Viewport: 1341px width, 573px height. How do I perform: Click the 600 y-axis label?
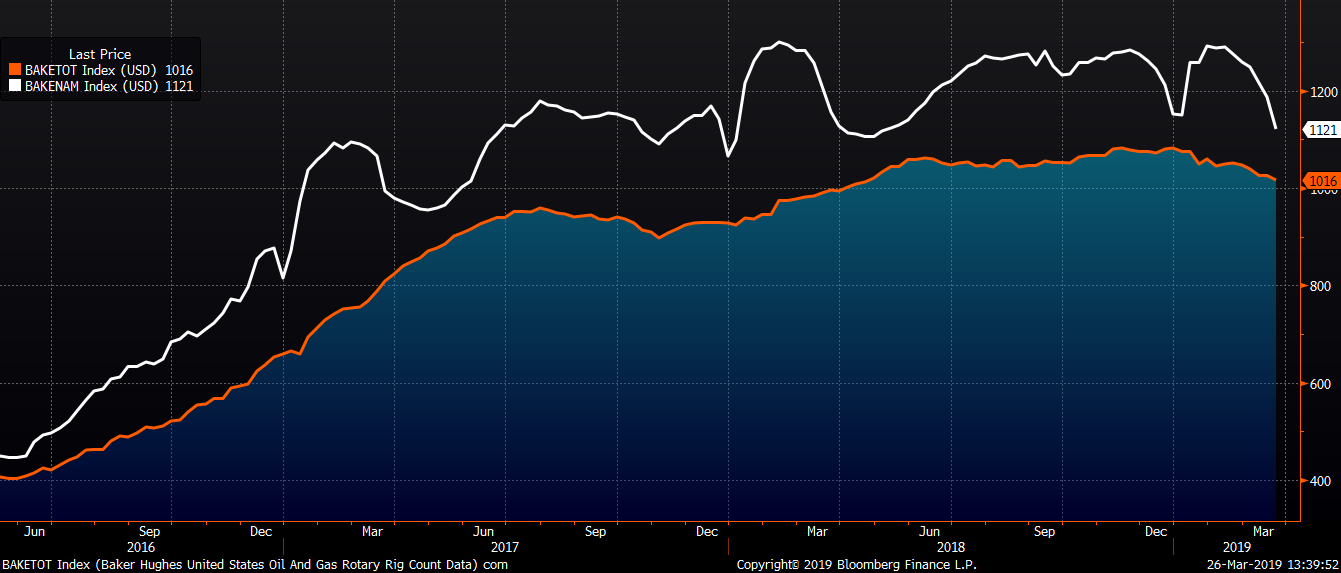pyautogui.click(x=1319, y=384)
